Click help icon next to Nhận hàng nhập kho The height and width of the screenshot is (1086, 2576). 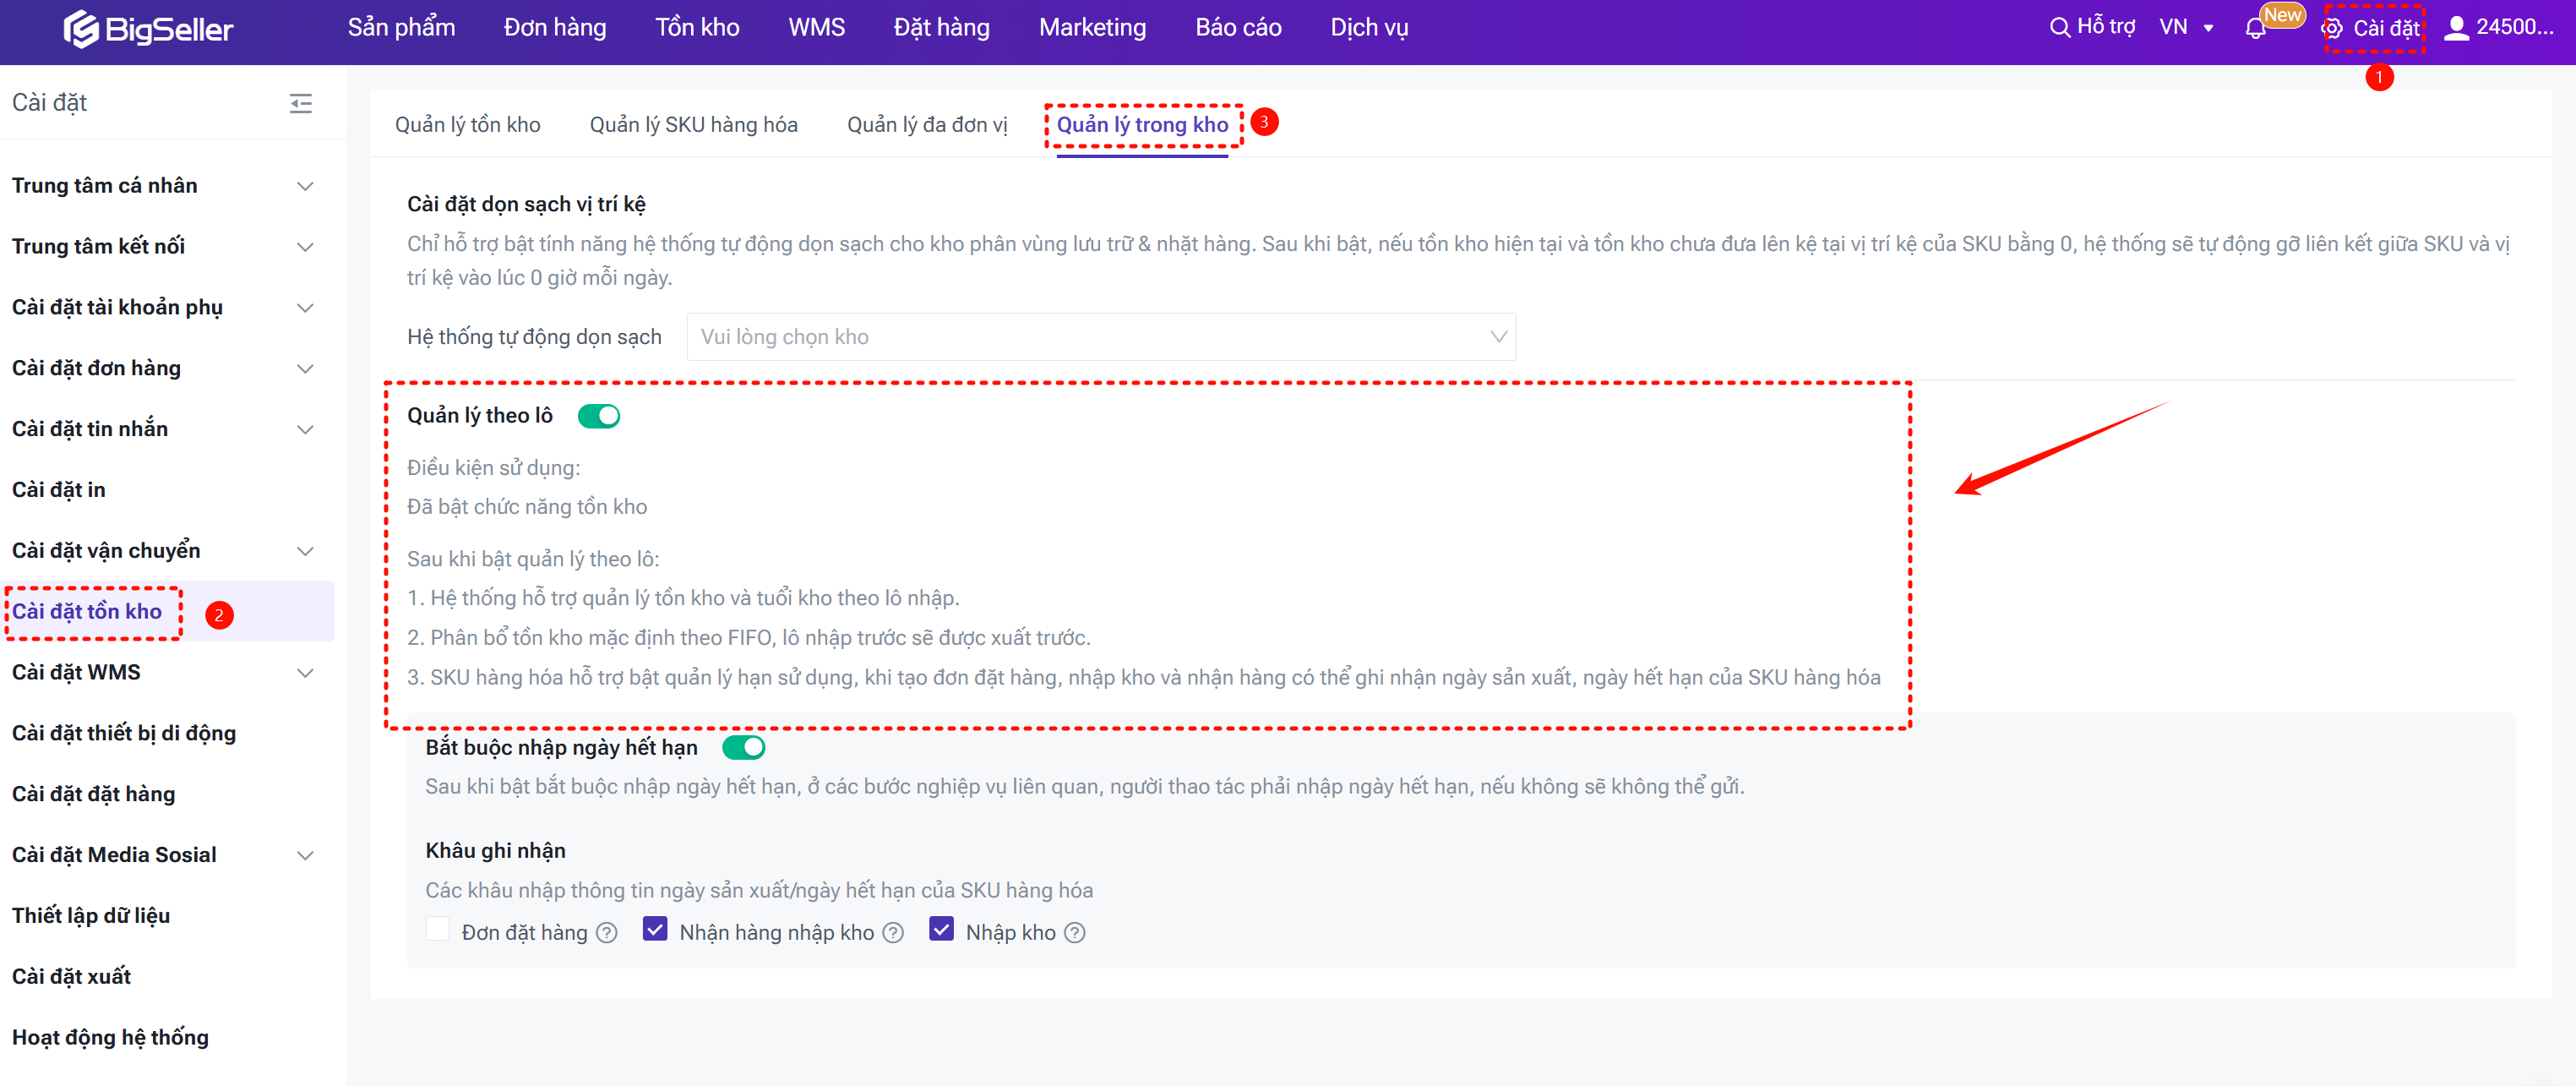[893, 933]
